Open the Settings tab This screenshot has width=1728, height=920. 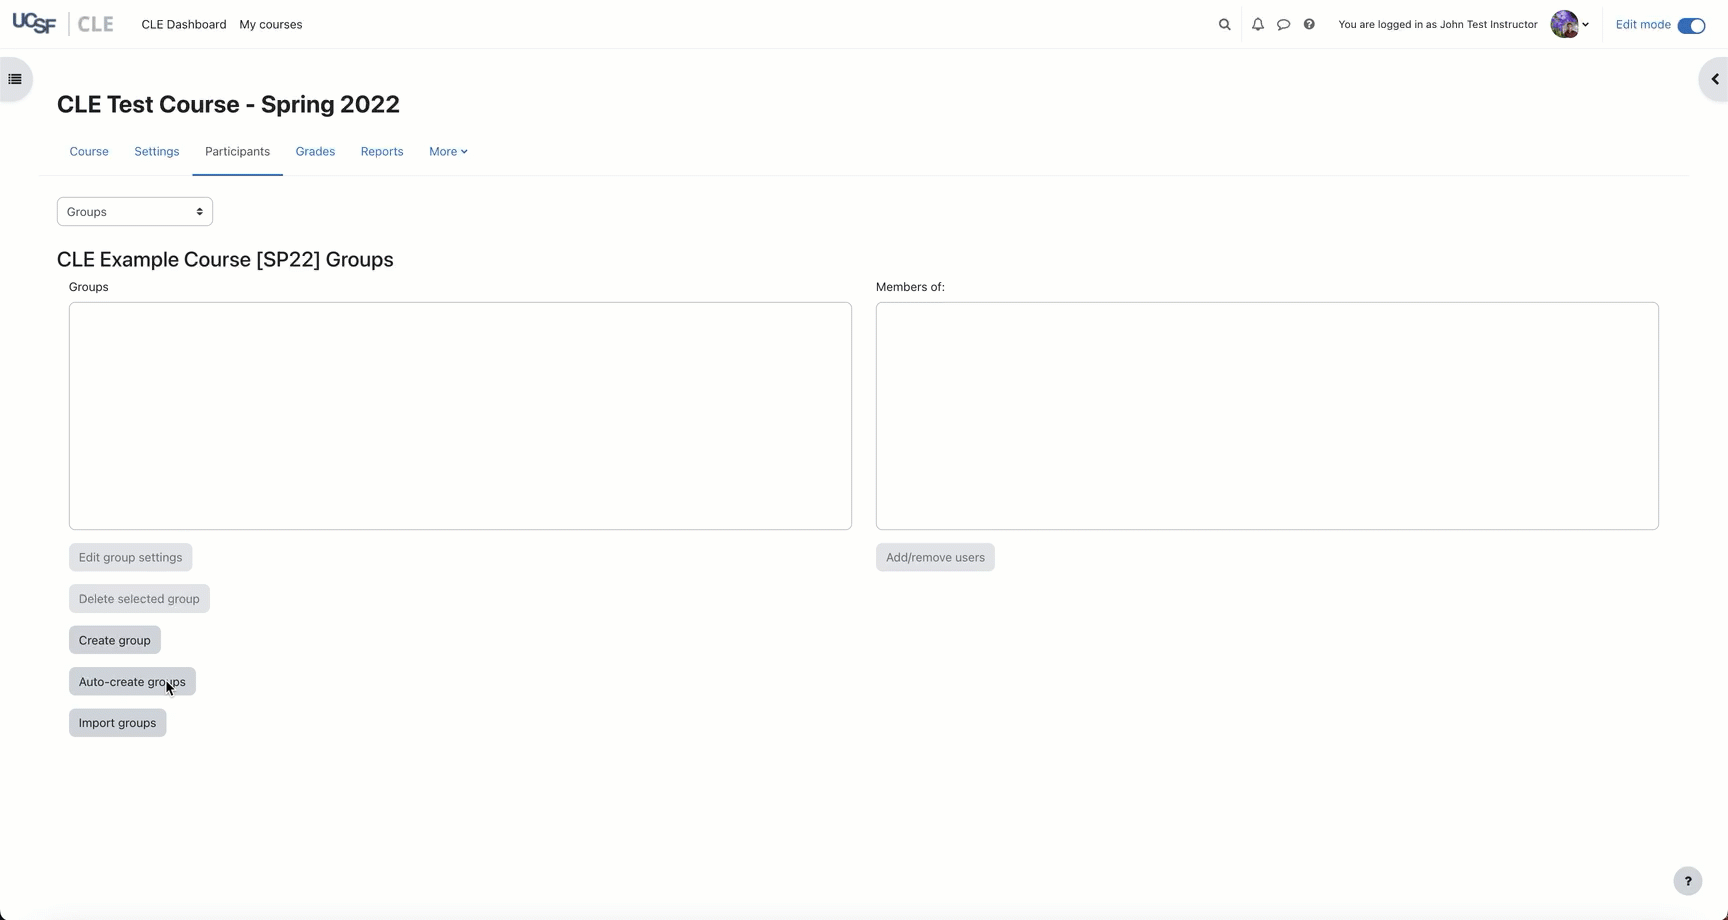pyautogui.click(x=157, y=152)
